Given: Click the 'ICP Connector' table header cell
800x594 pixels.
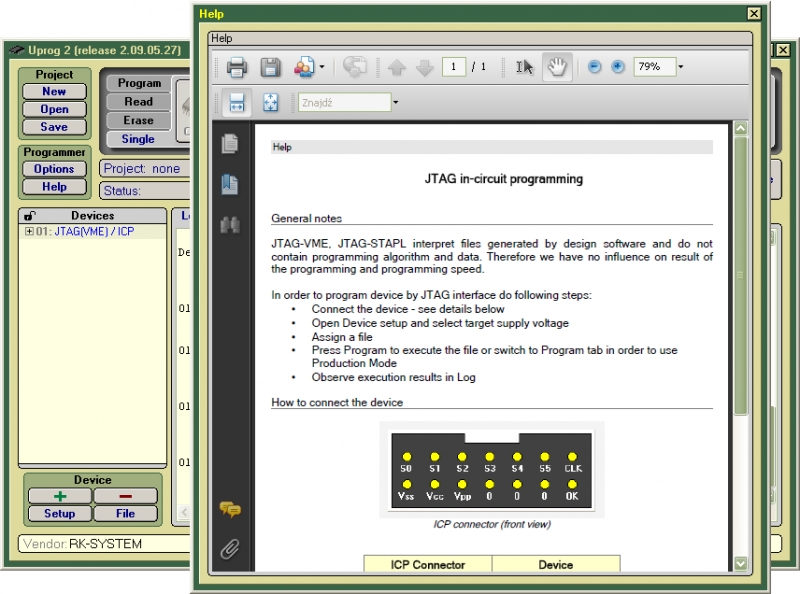Looking at the screenshot, I should [428, 564].
